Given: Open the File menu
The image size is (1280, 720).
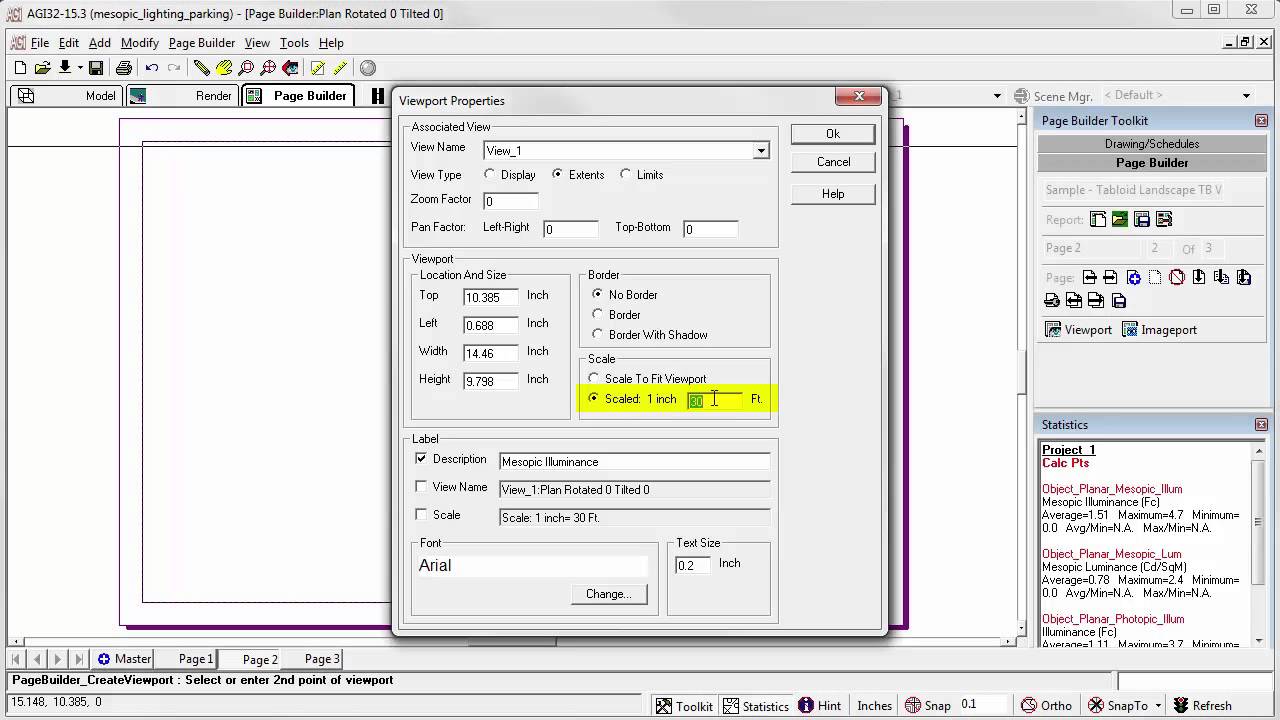Looking at the screenshot, I should [x=40, y=43].
